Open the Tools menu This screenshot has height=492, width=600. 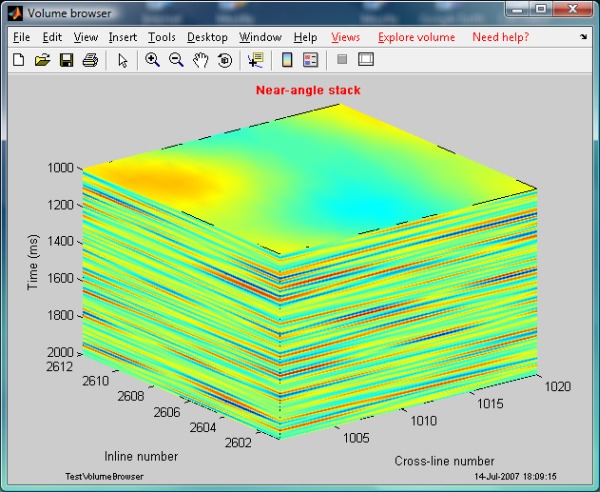[161, 37]
